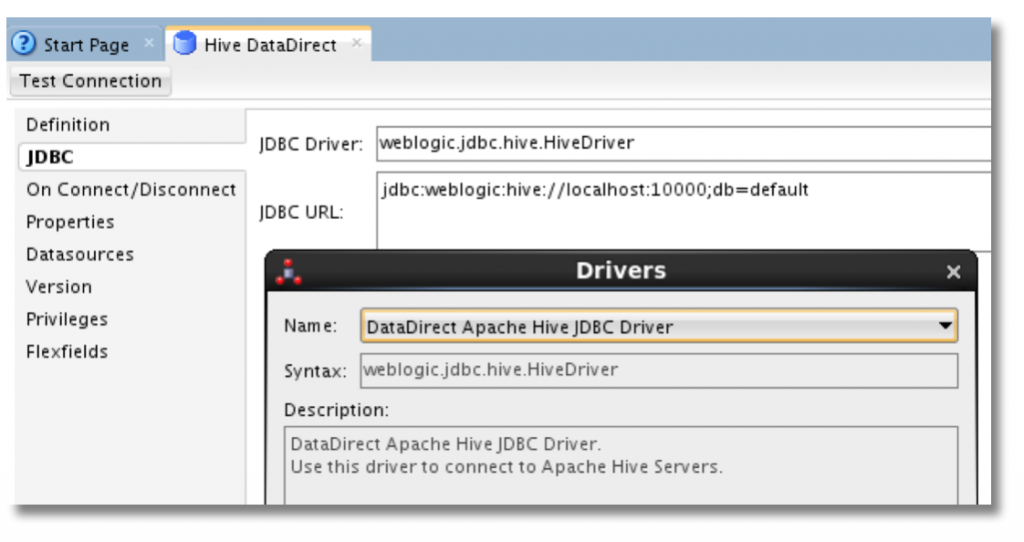Open the driver Name dropdown
The width and height of the screenshot is (1024, 542).
click(x=659, y=326)
